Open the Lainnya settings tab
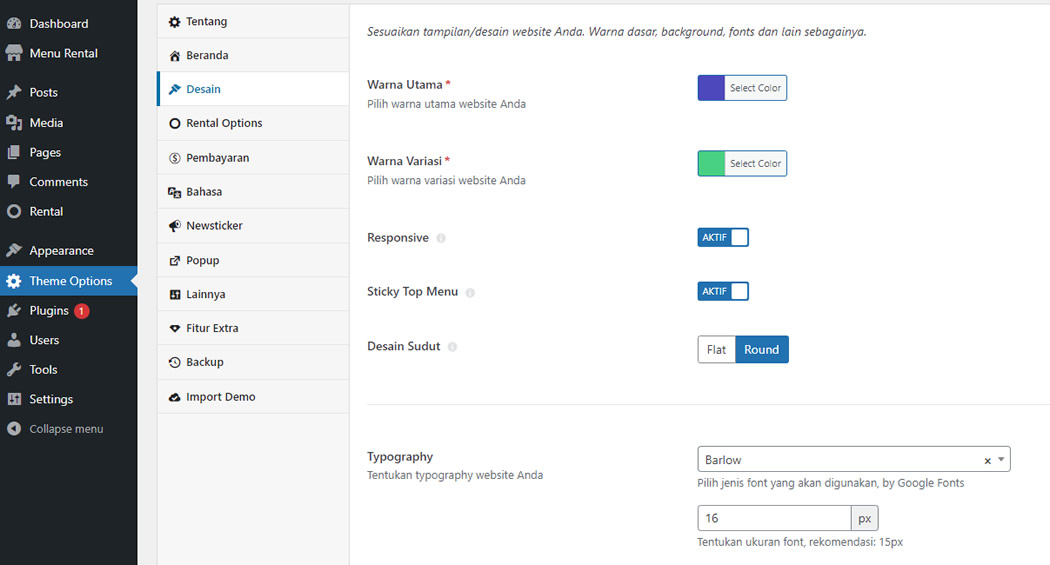 point(253,294)
